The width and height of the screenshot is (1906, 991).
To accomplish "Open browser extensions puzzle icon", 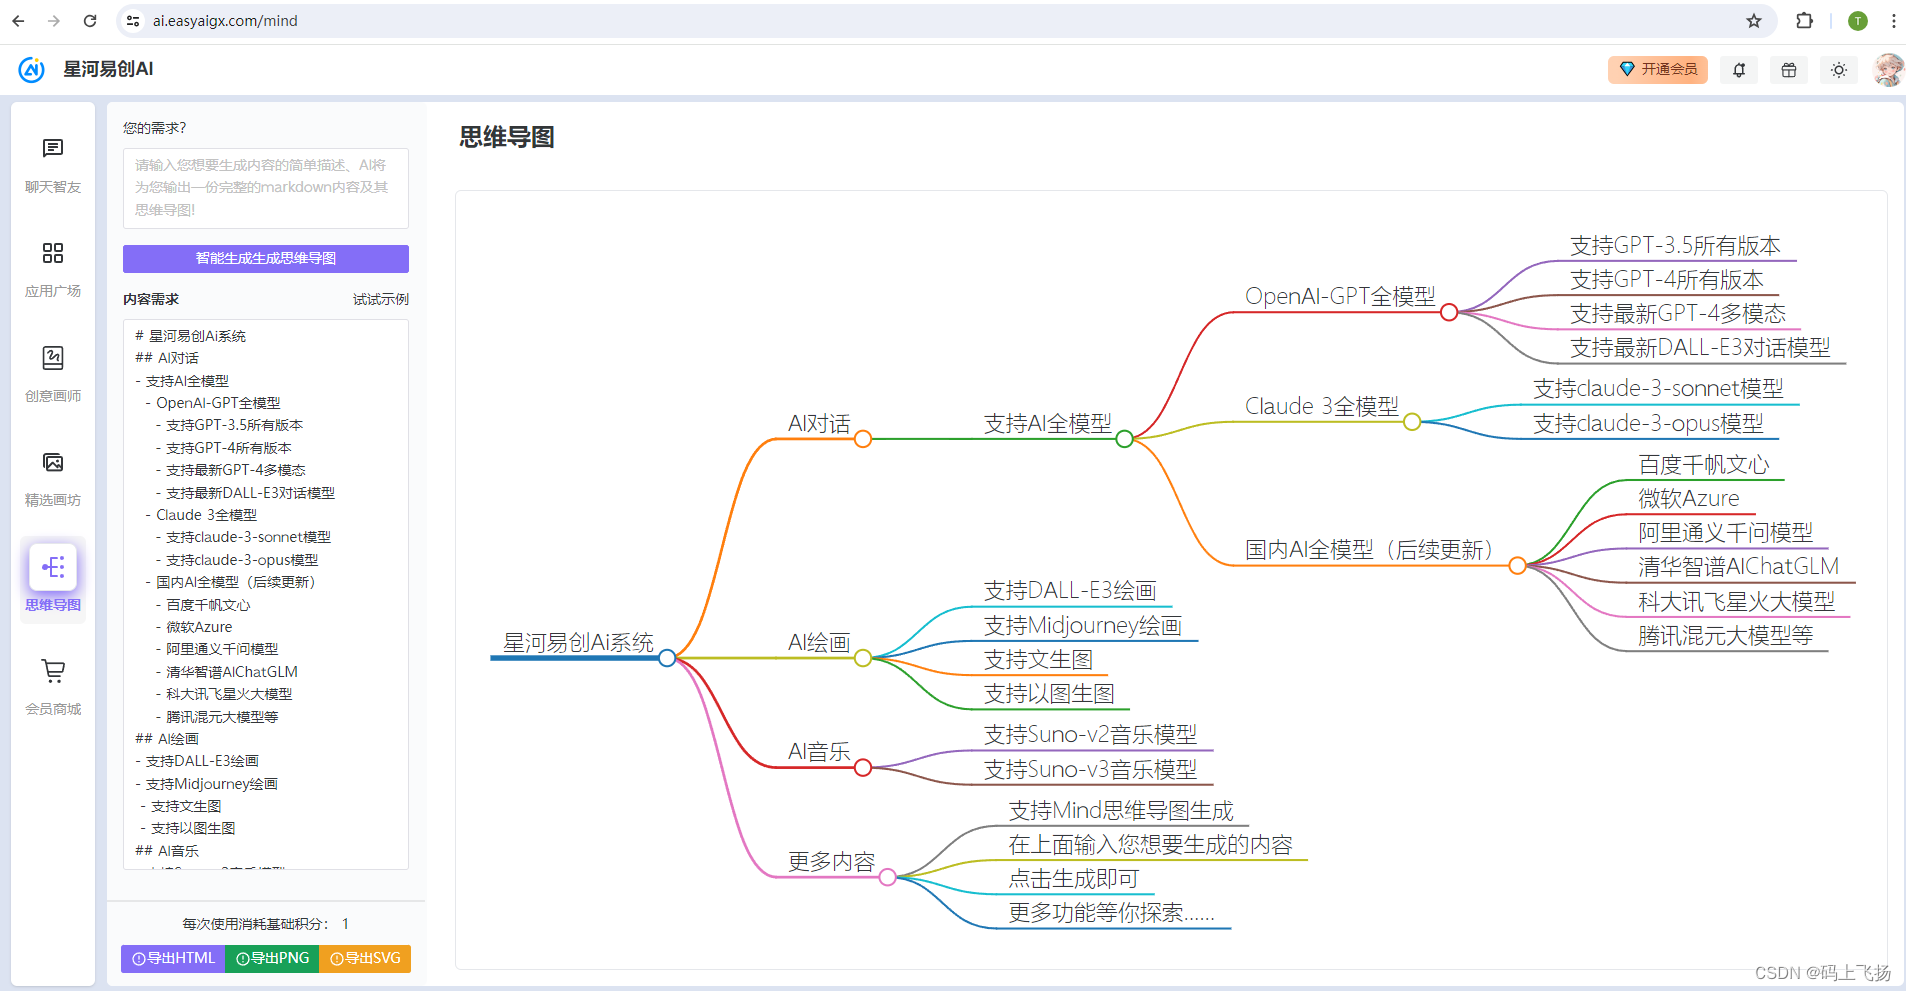I will tap(1804, 21).
